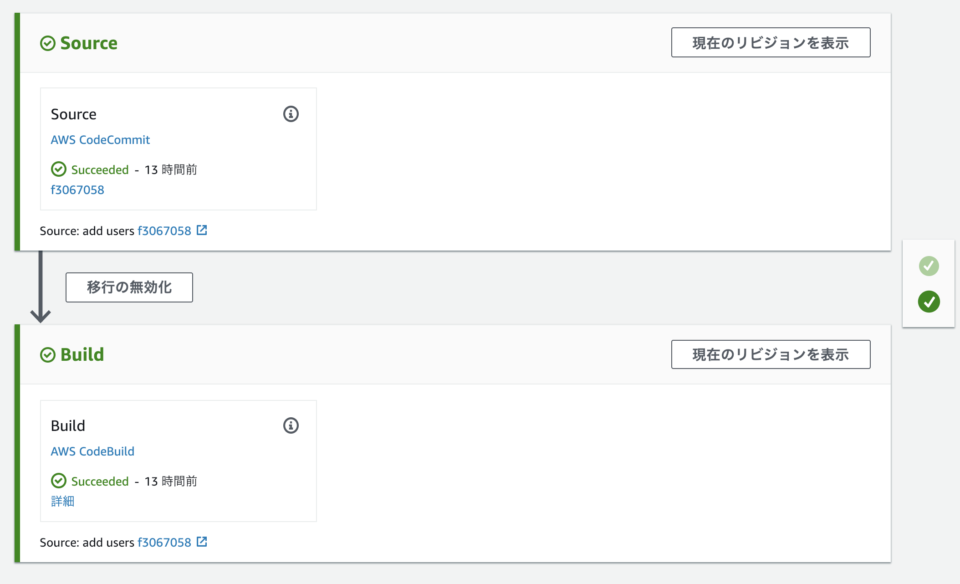The width and height of the screenshot is (960, 584).
Task: Click 現在のリビジョンを表示 button in Source stage
Action: point(770,43)
